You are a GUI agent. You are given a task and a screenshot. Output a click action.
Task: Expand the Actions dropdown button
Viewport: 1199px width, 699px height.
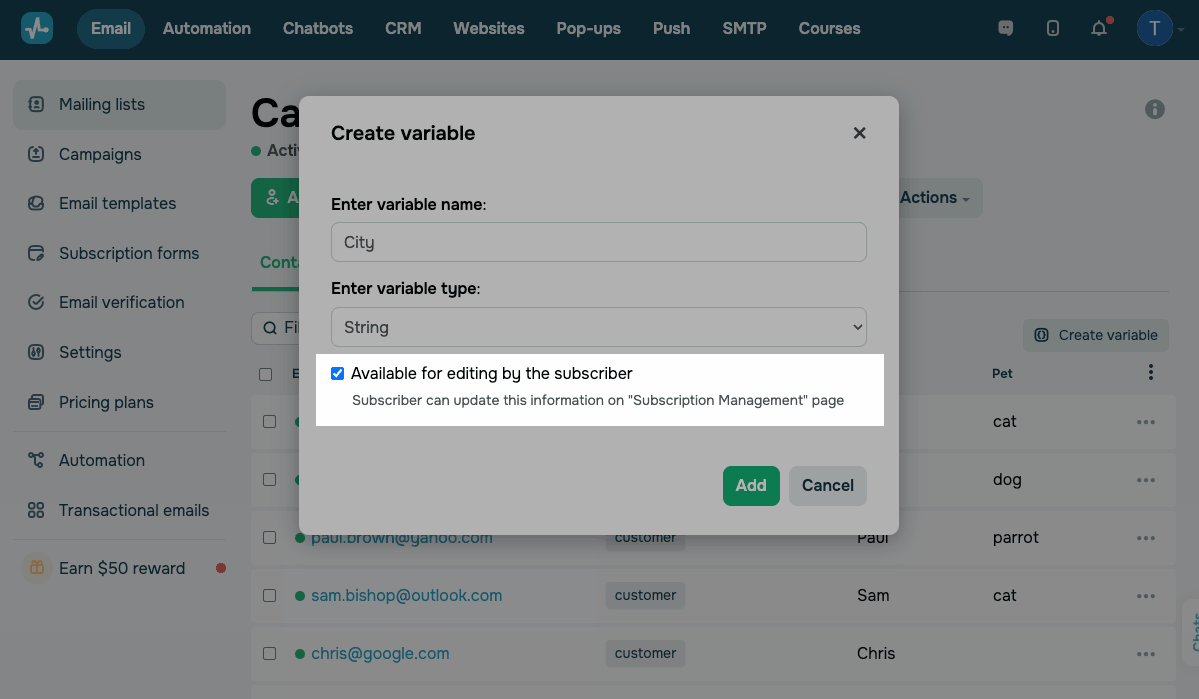(935, 198)
